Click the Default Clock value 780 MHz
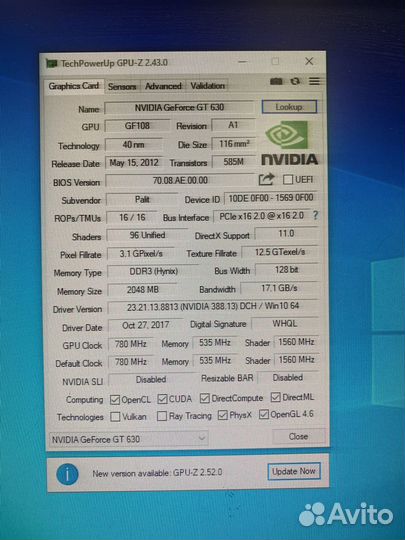 pos(131,362)
